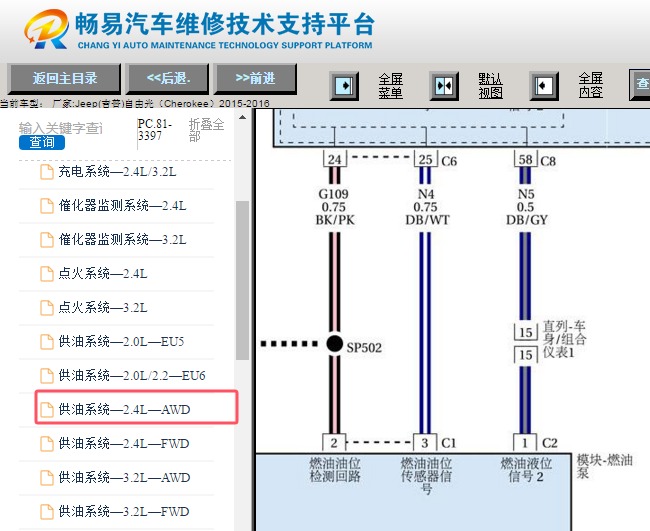The image size is (650, 531).
Task: Go back with <<后退 button
Action: (x=167, y=79)
